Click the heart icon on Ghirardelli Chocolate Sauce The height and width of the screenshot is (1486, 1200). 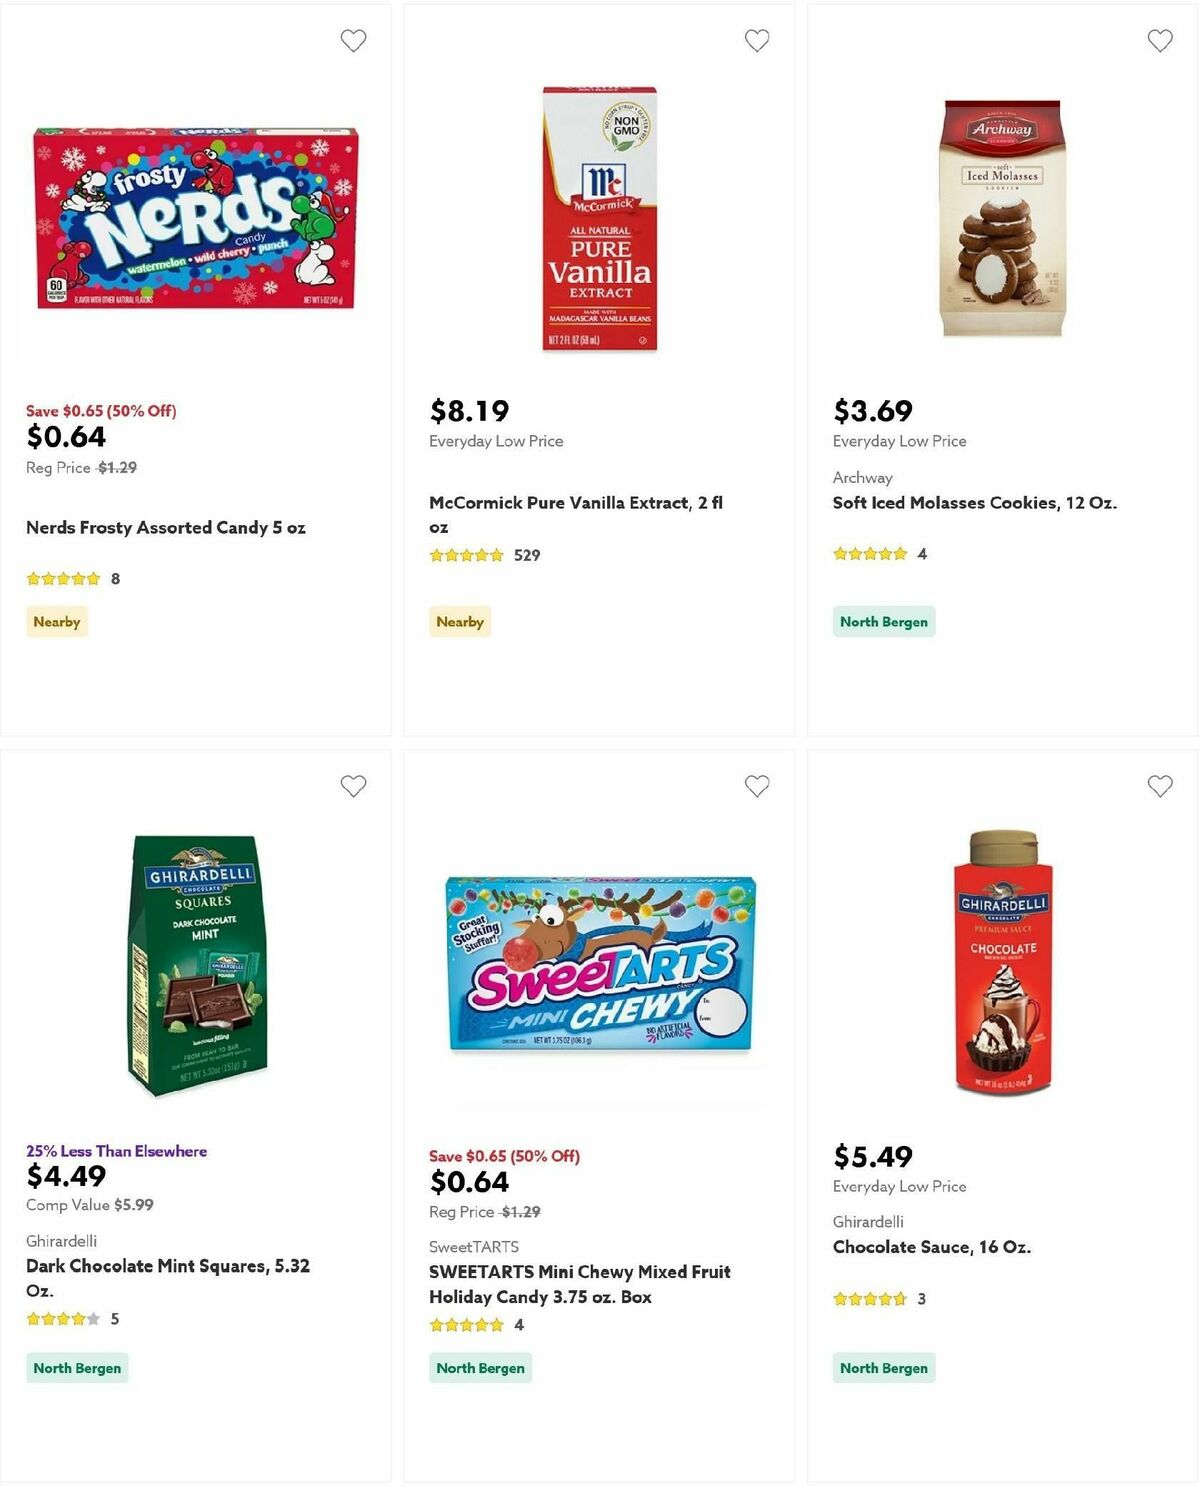tap(1160, 787)
